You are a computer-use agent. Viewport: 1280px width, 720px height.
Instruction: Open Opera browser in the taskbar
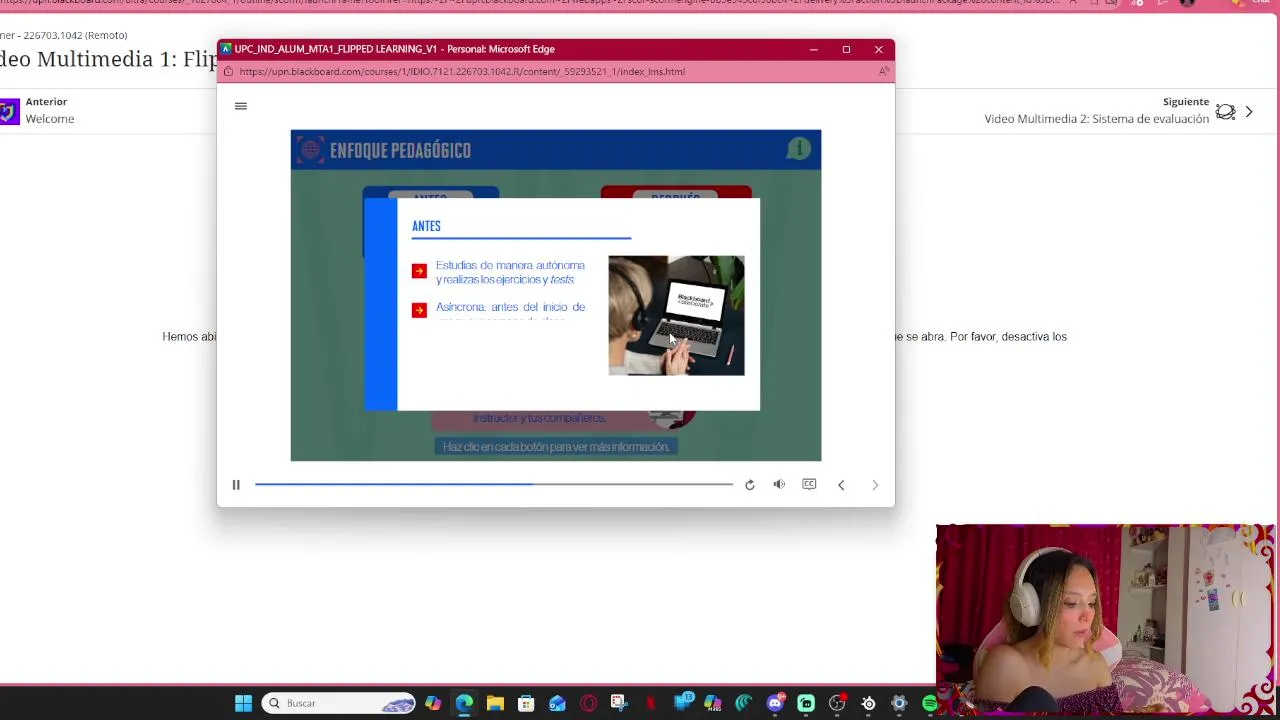[588, 703]
